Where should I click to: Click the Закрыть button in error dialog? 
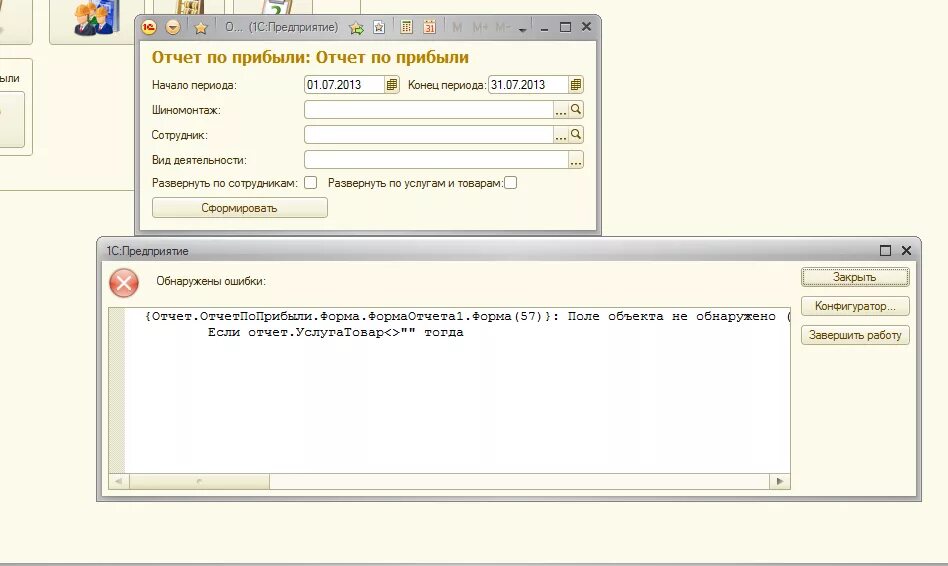point(855,277)
